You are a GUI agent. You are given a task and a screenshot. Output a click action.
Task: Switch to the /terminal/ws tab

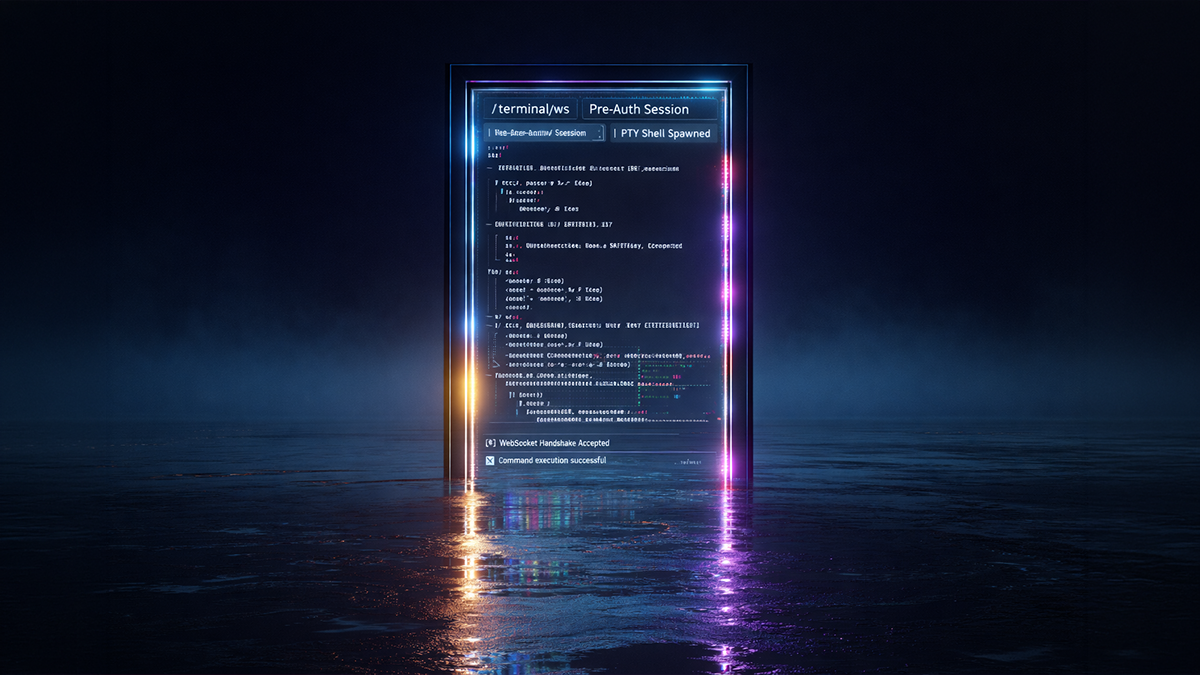[x=528, y=108]
